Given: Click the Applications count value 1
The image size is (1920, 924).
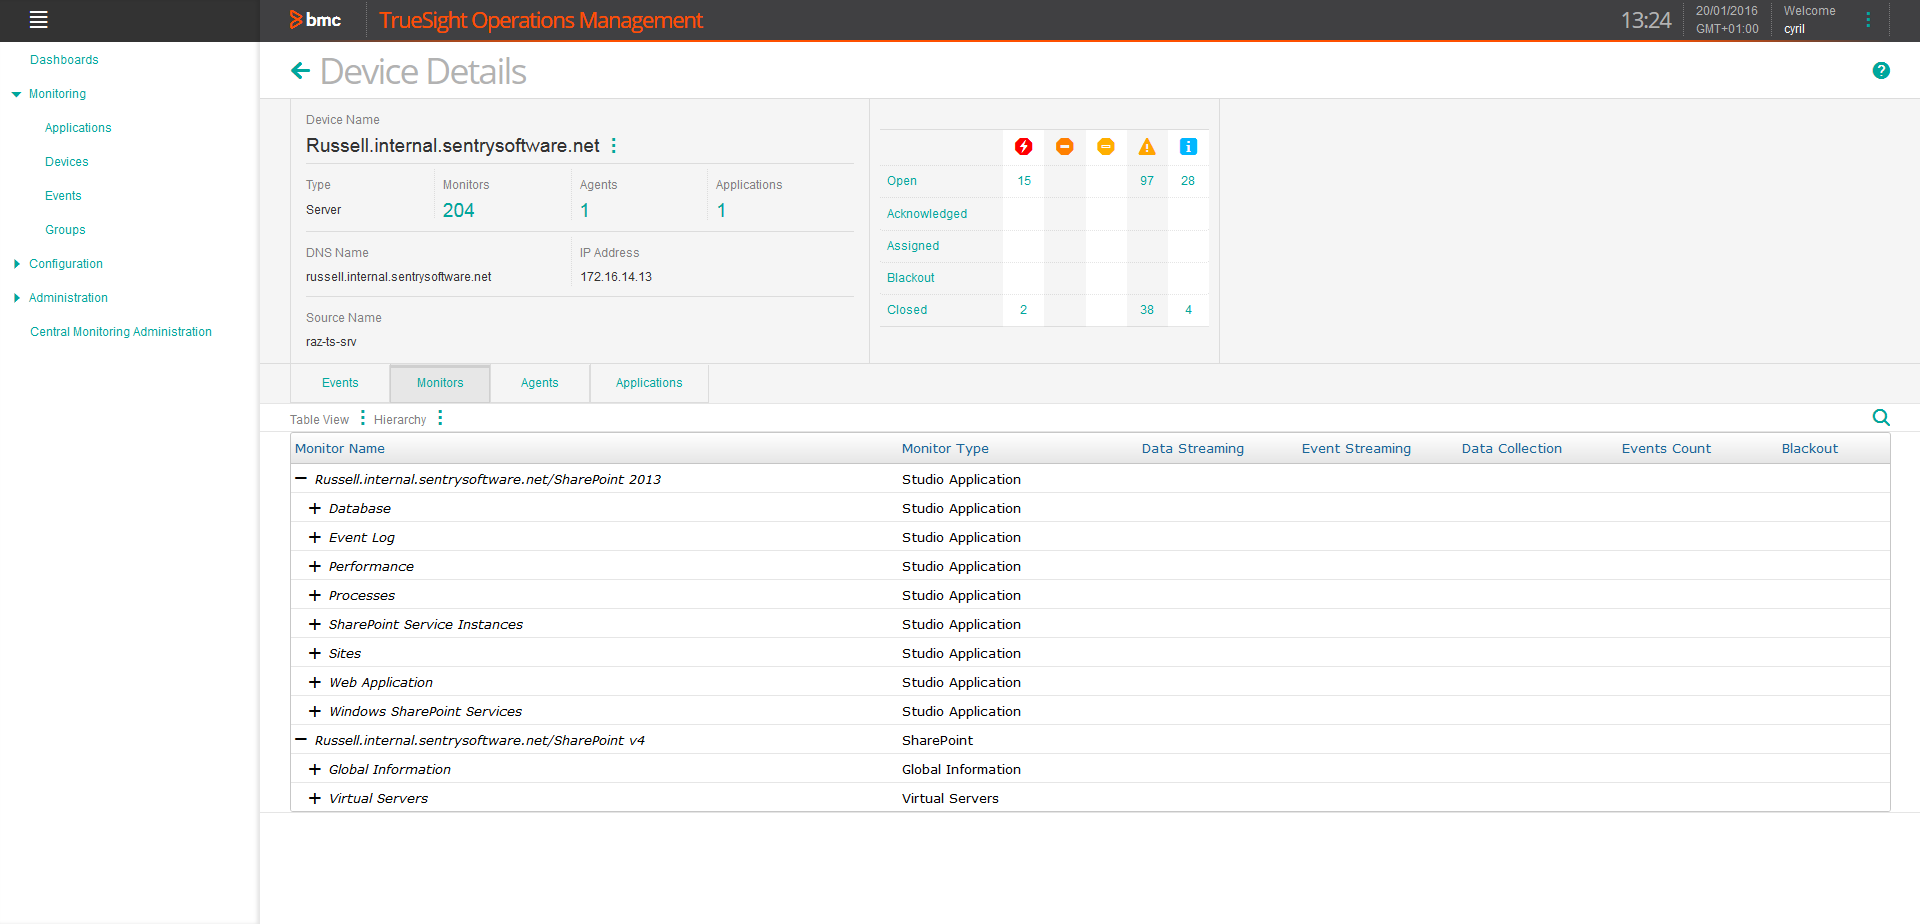Looking at the screenshot, I should [x=721, y=210].
